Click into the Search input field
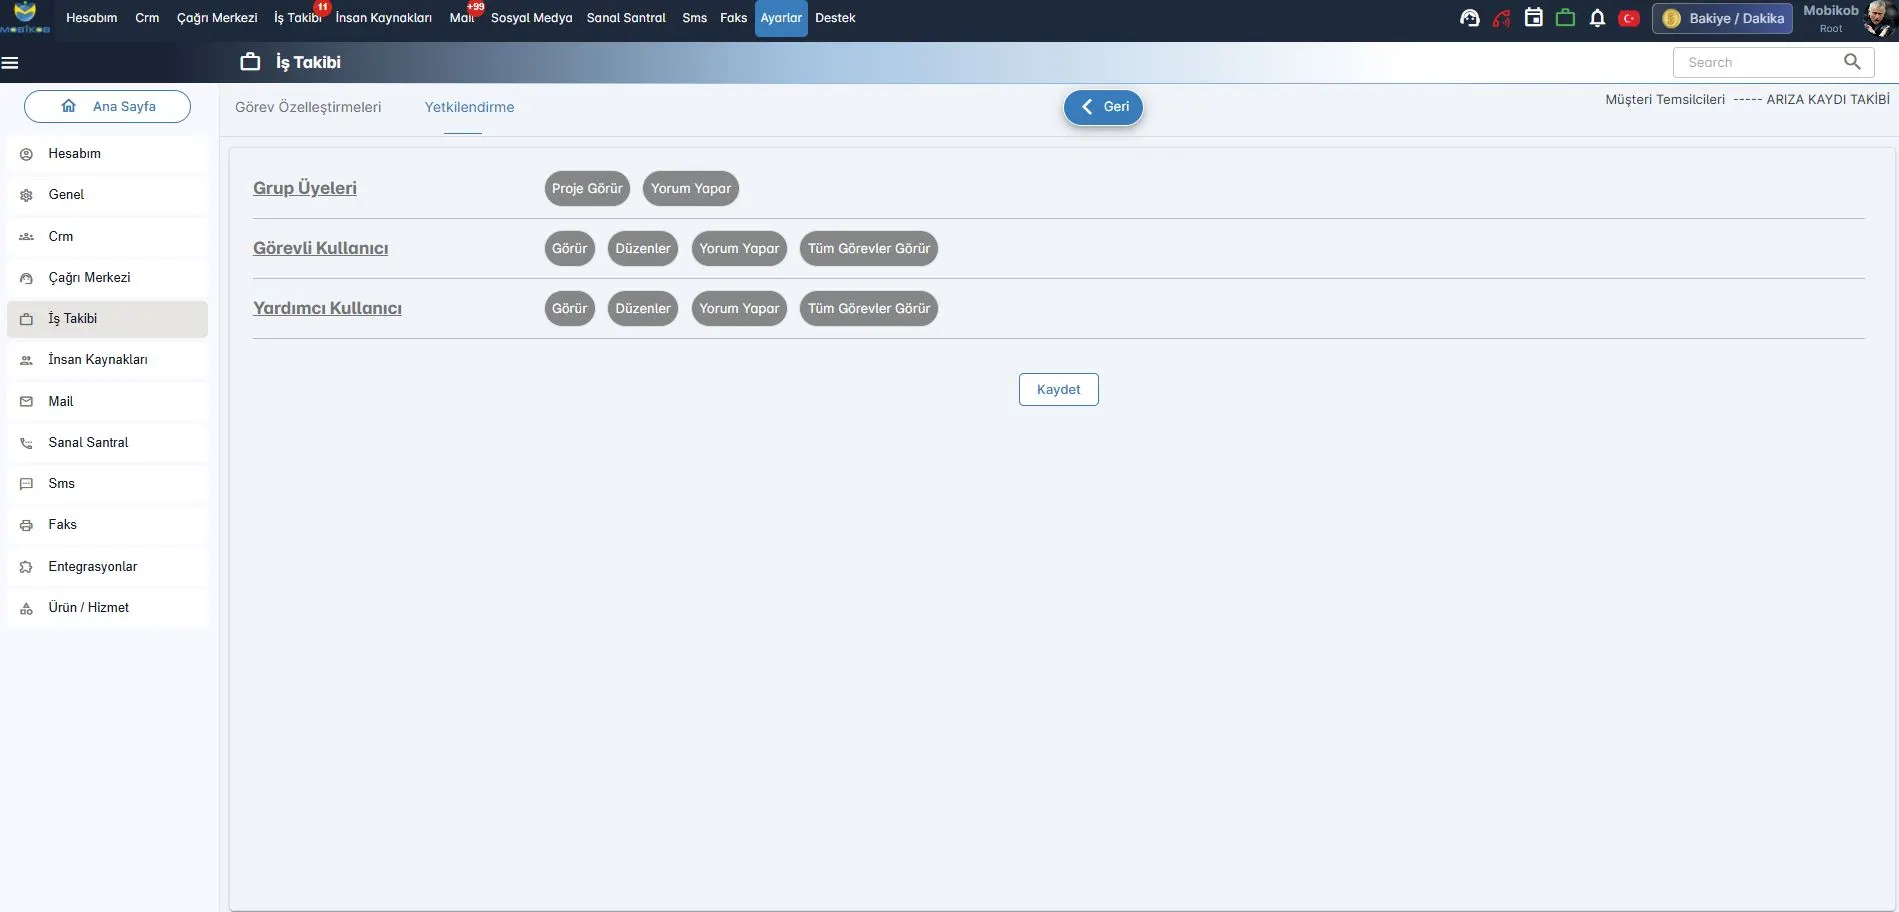The width and height of the screenshot is (1899, 912). pos(1757,62)
